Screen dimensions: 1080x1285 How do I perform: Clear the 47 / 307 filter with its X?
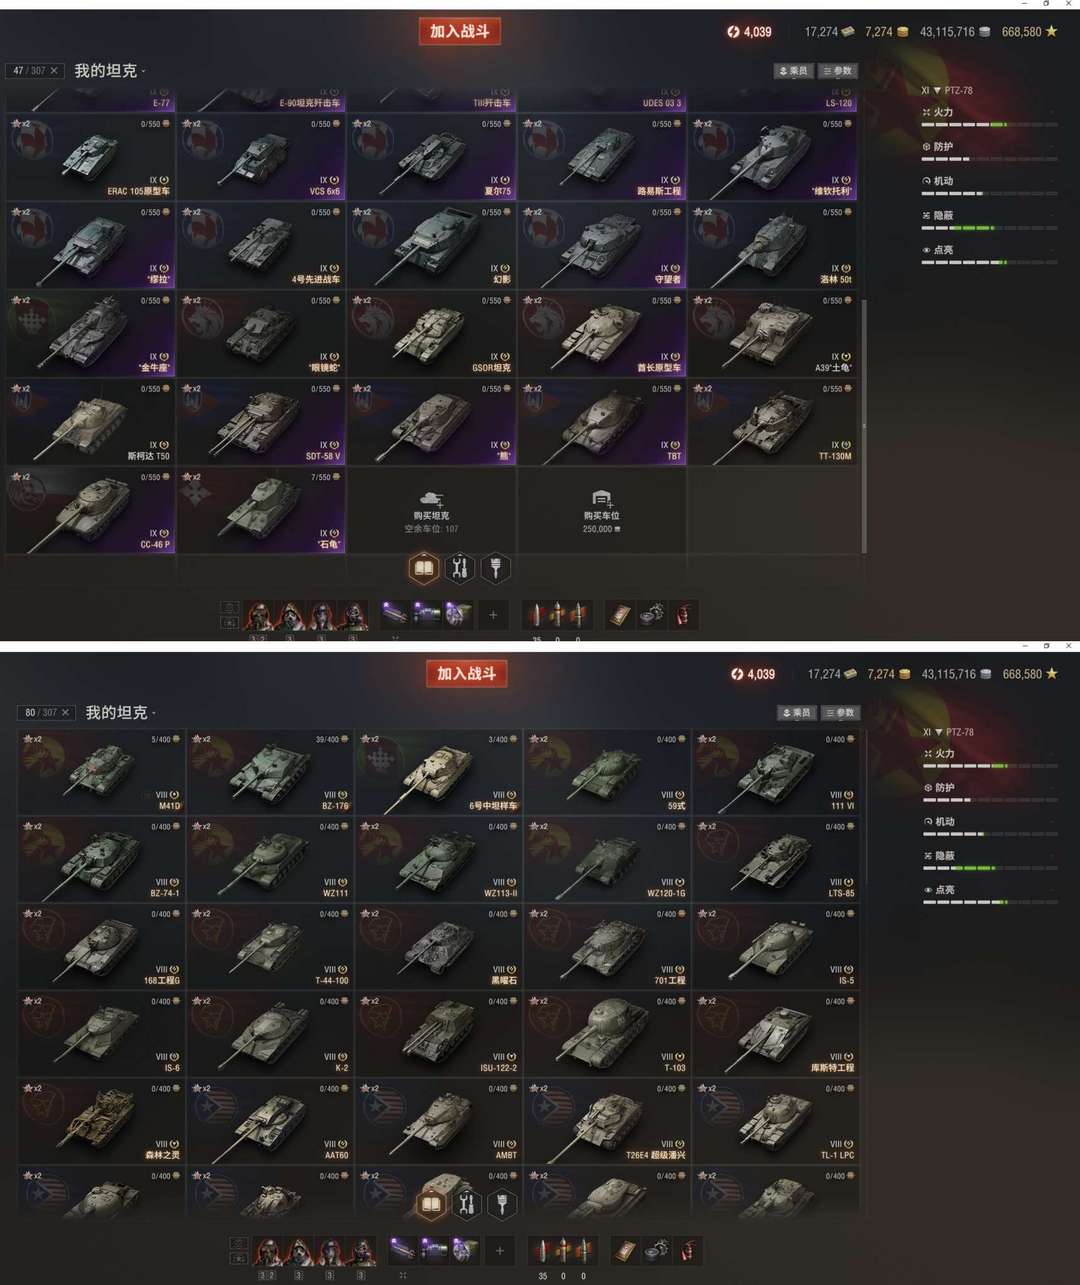pyautogui.click(x=54, y=71)
